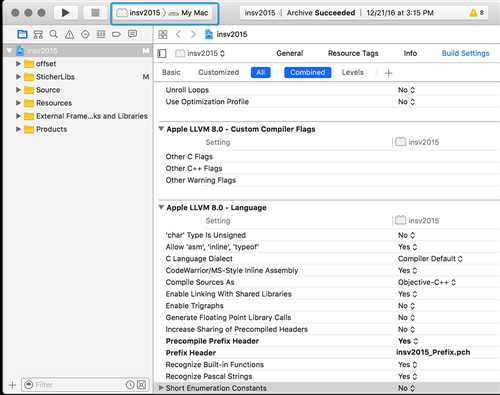Click the navigator Filter field
This screenshot has width=500, height=395.
(85, 385)
